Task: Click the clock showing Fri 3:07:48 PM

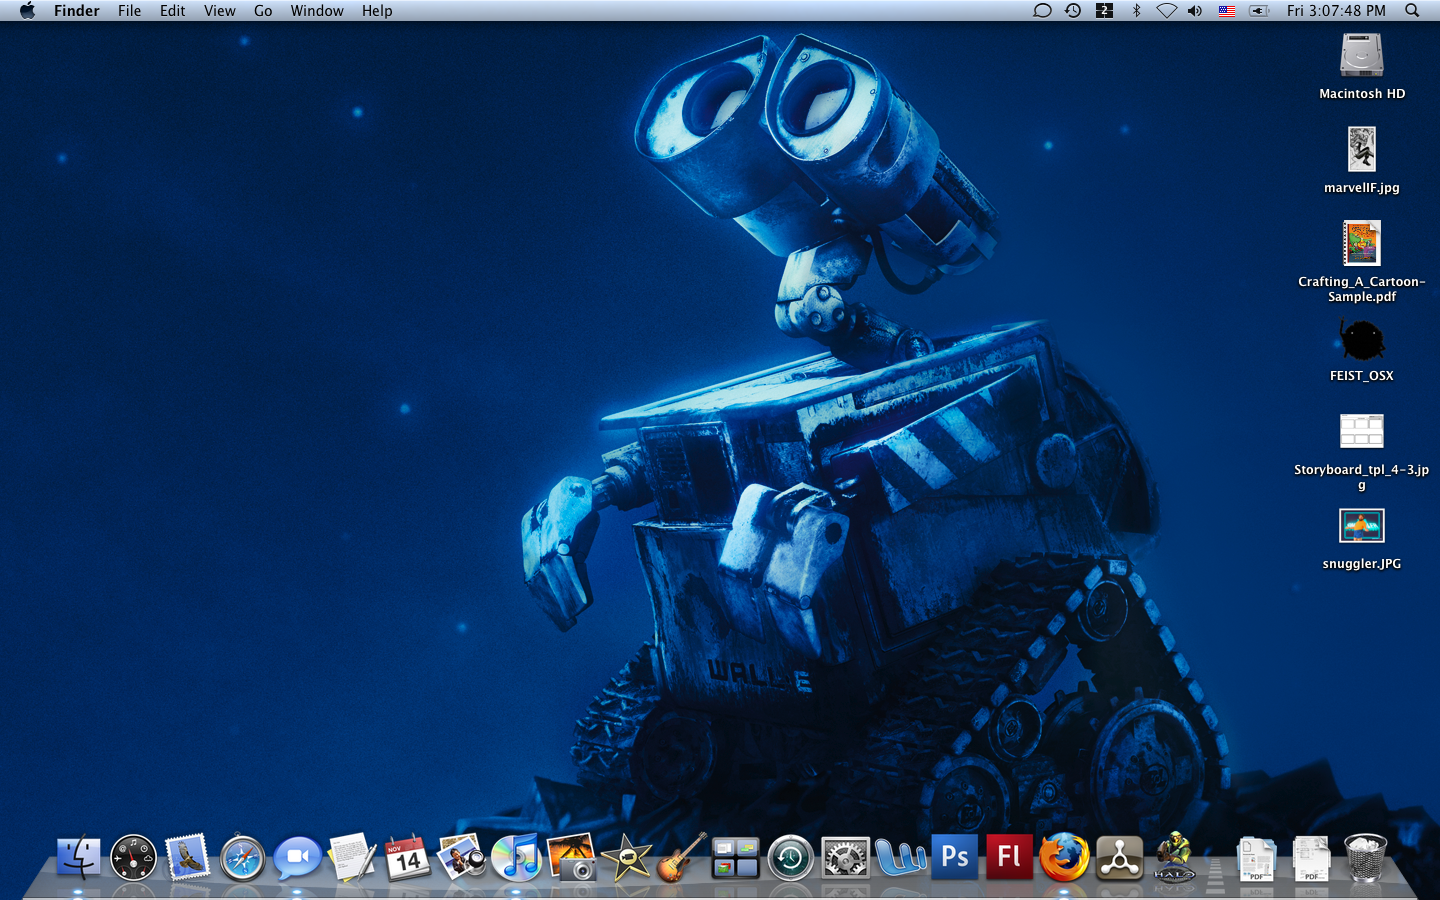Action: tap(1336, 10)
